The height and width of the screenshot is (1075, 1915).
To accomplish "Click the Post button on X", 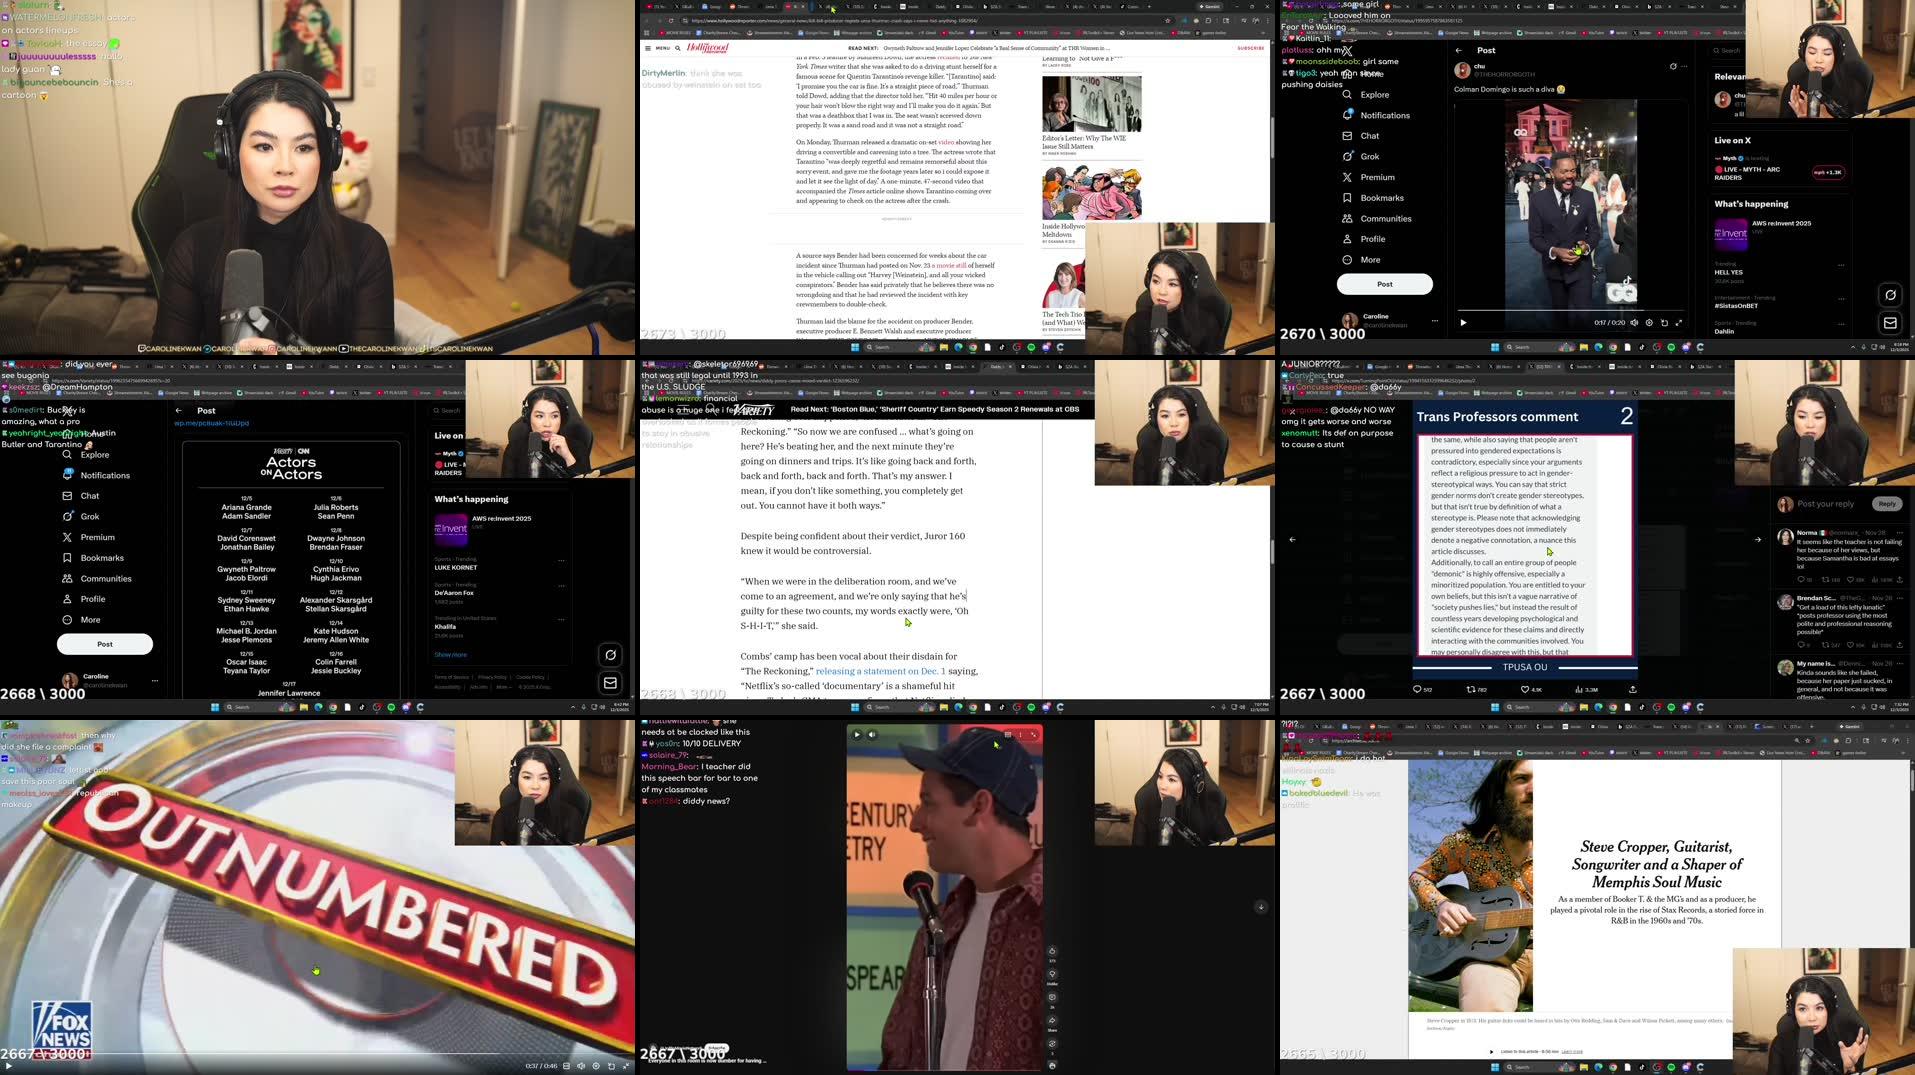I will click(x=1384, y=284).
